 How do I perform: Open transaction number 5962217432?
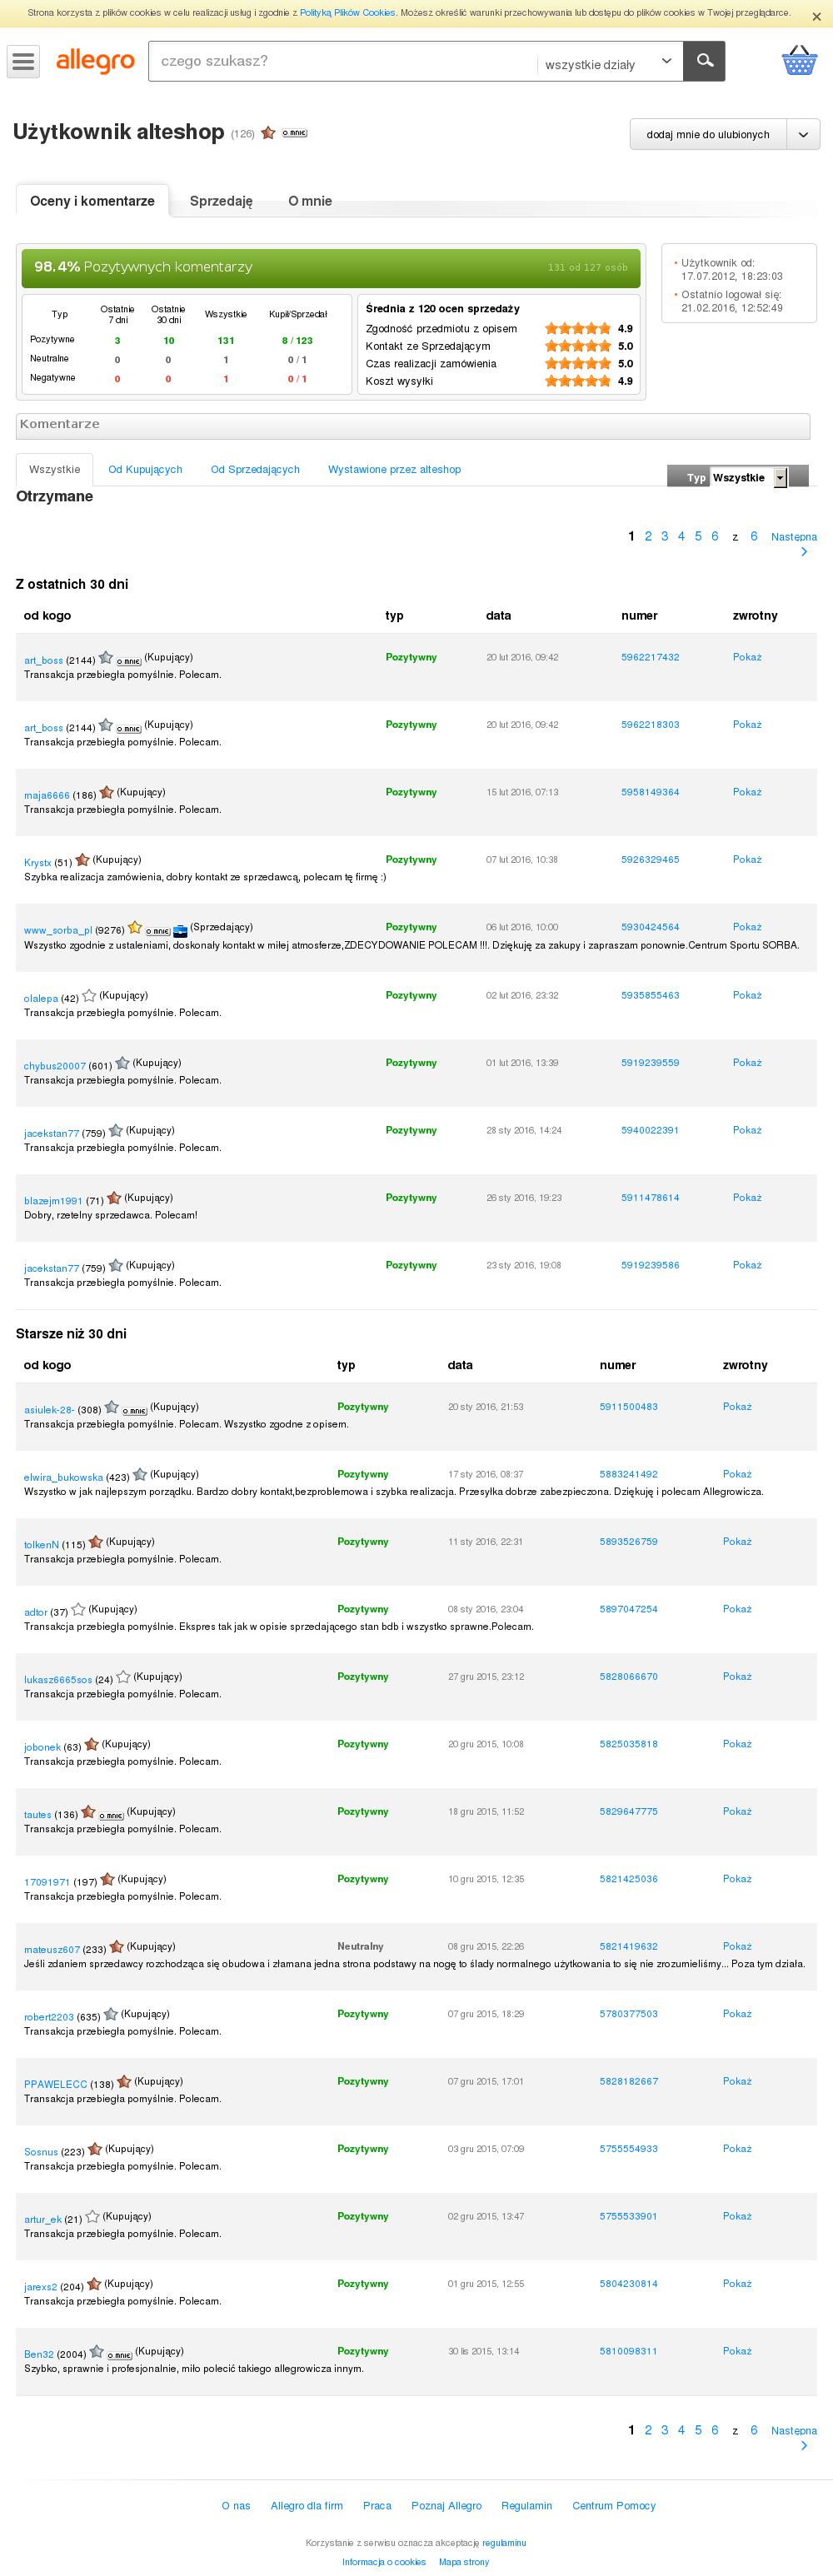coord(650,657)
